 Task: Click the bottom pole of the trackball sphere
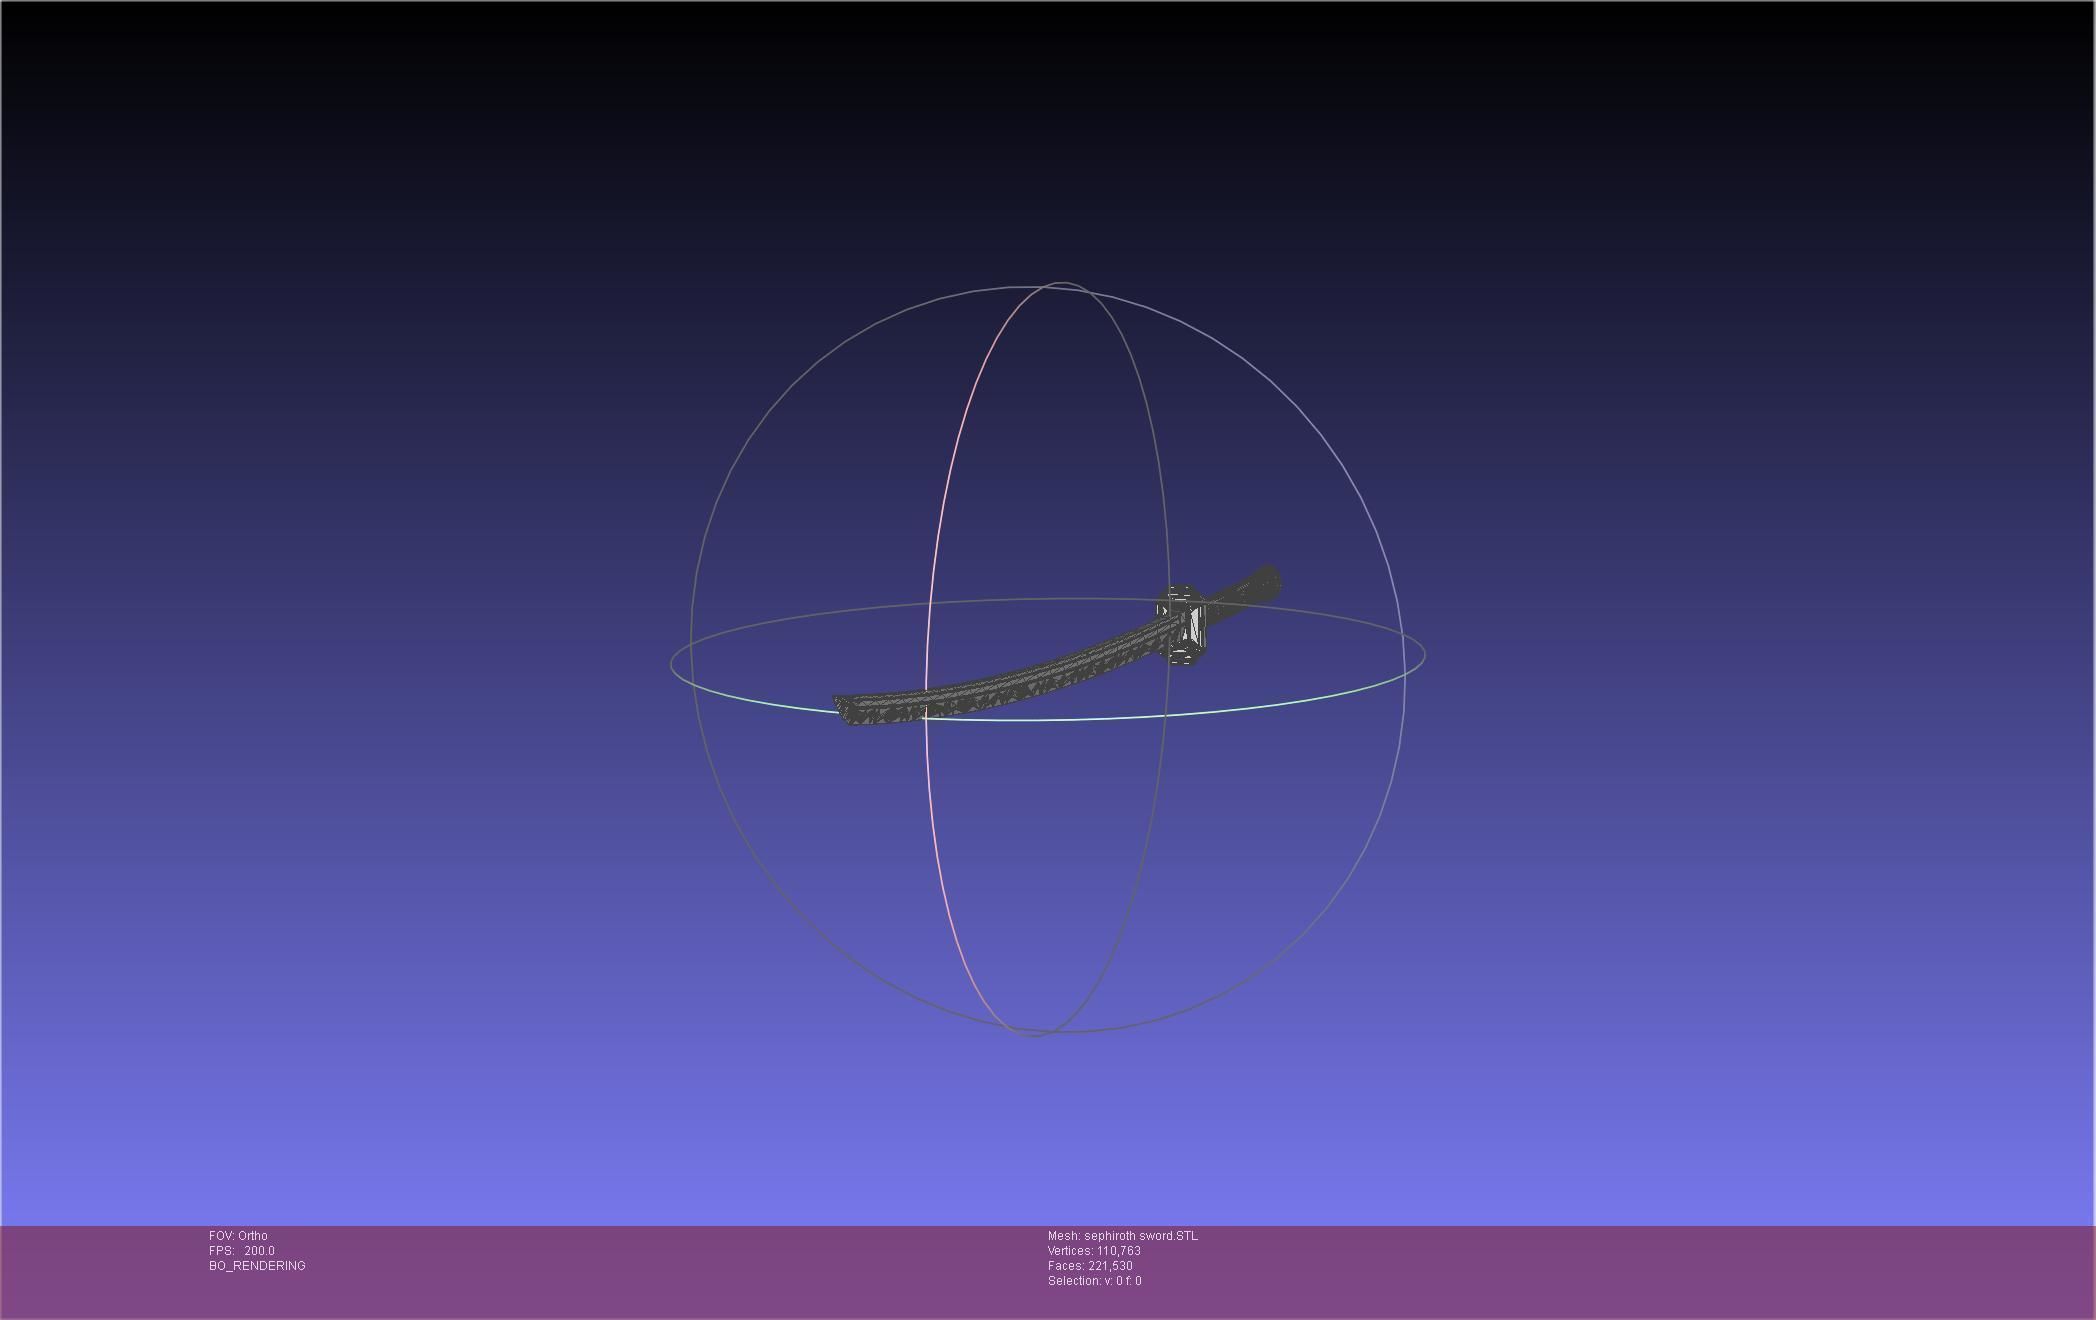click(x=1034, y=1033)
